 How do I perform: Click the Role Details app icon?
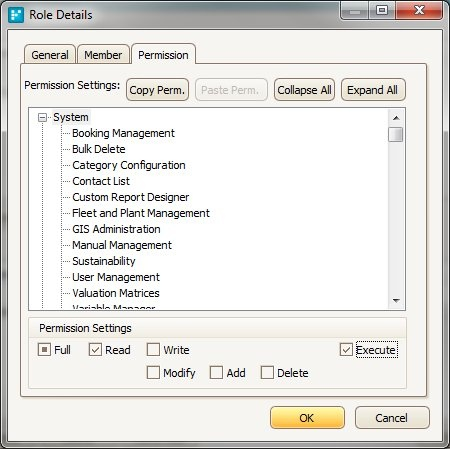16,15
